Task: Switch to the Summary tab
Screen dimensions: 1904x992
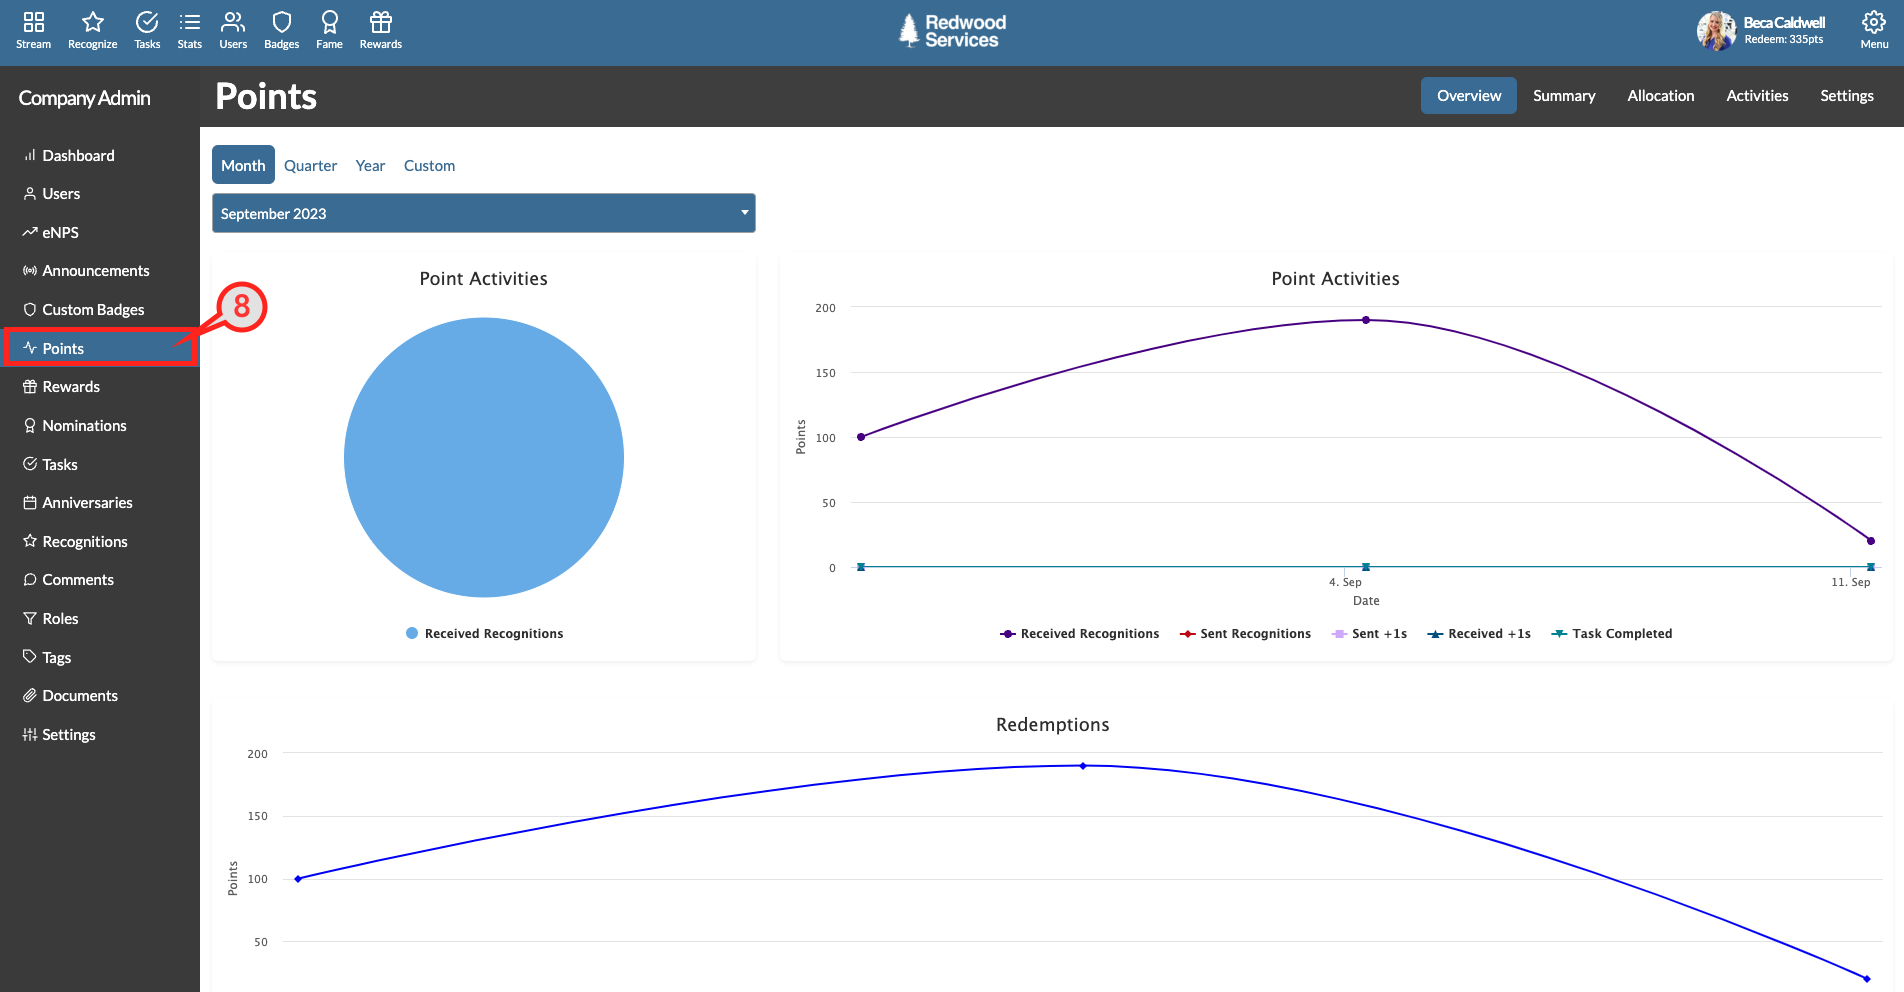Action: pyautogui.click(x=1564, y=96)
